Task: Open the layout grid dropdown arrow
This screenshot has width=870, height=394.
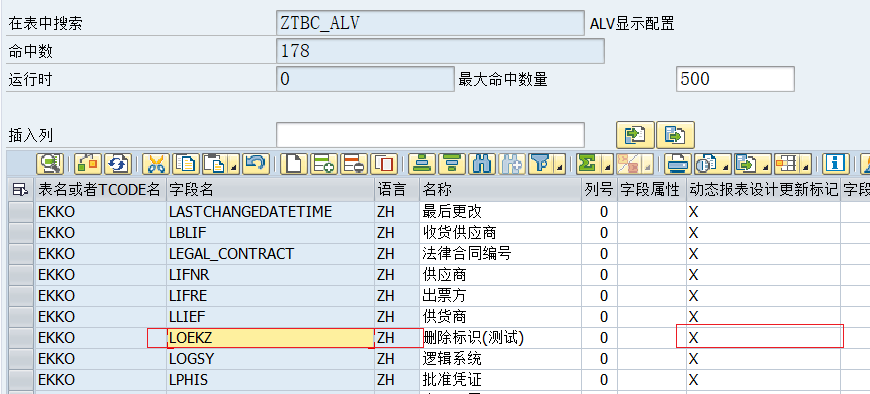Action: 806,164
